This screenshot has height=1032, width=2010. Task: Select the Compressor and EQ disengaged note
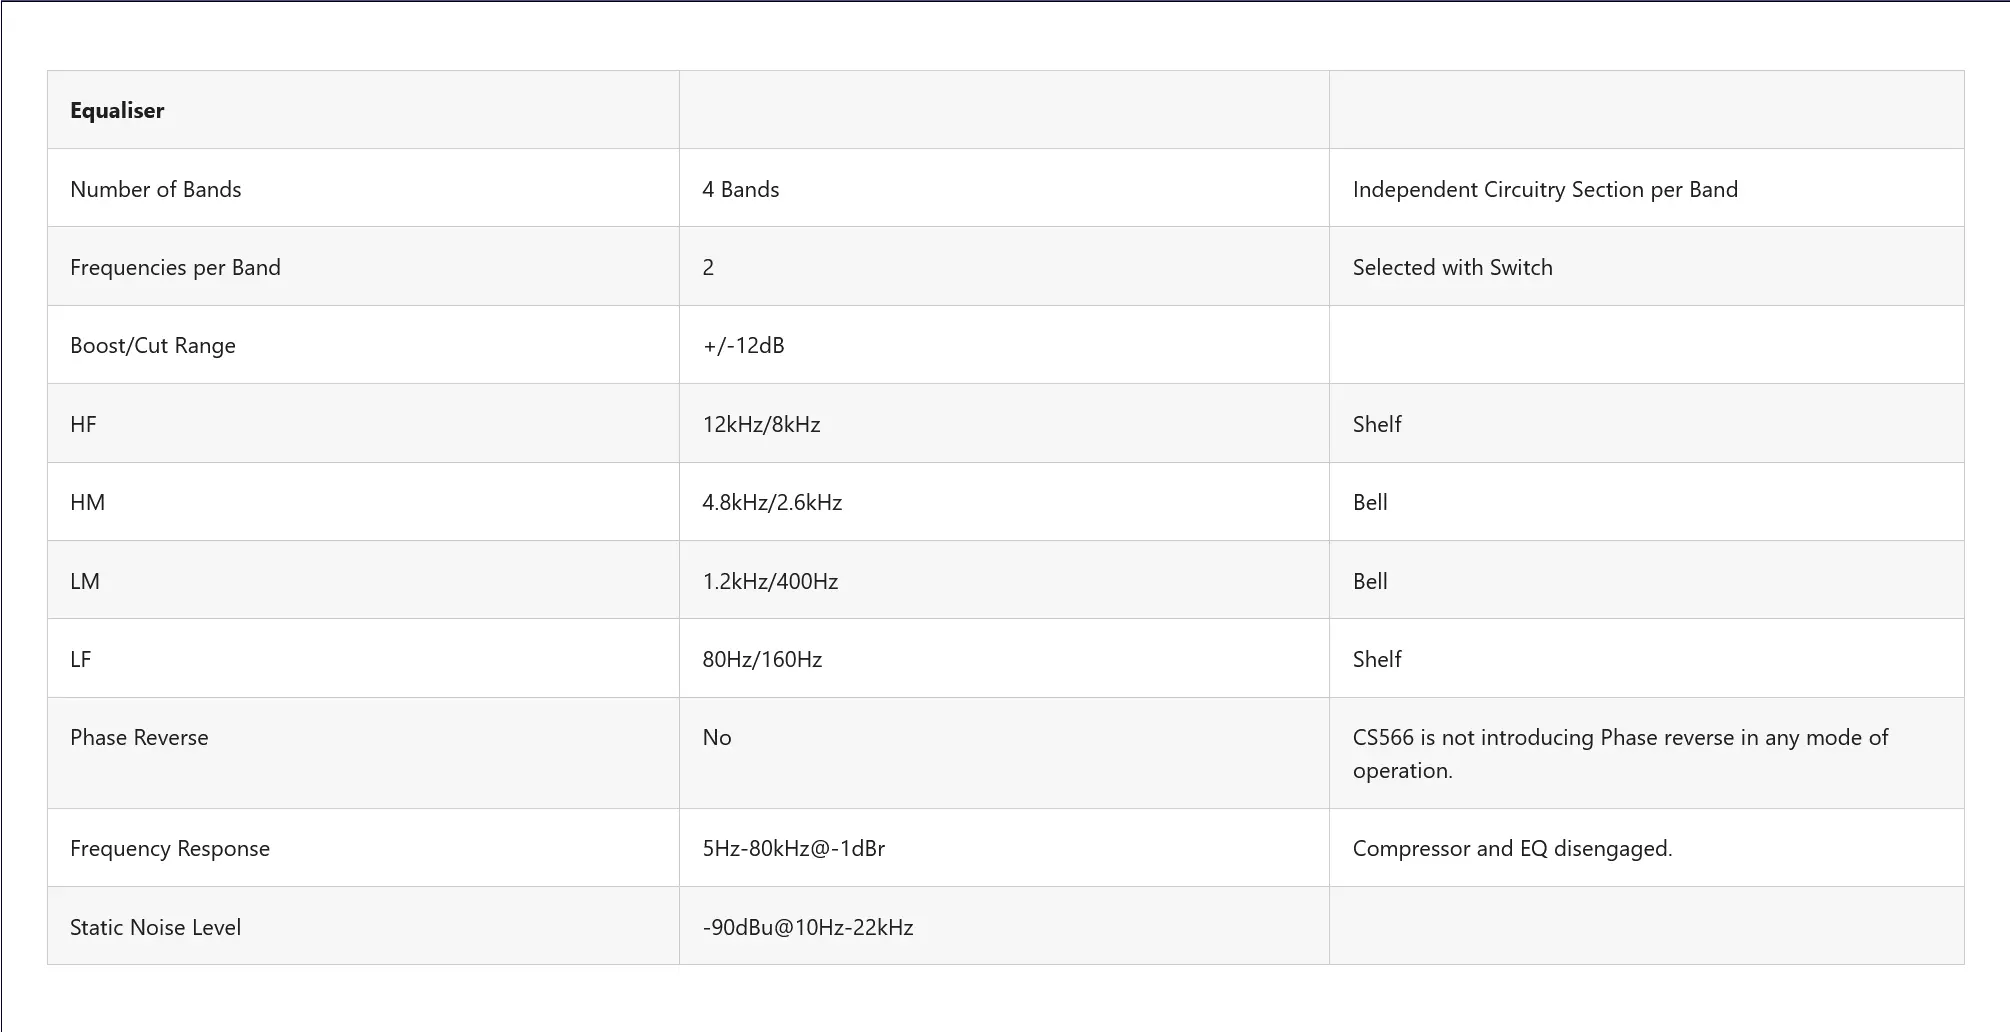pos(1512,849)
